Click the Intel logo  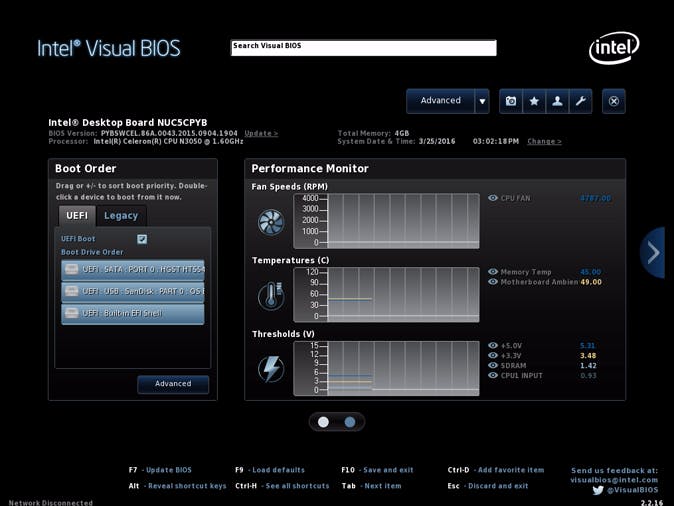(614, 47)
